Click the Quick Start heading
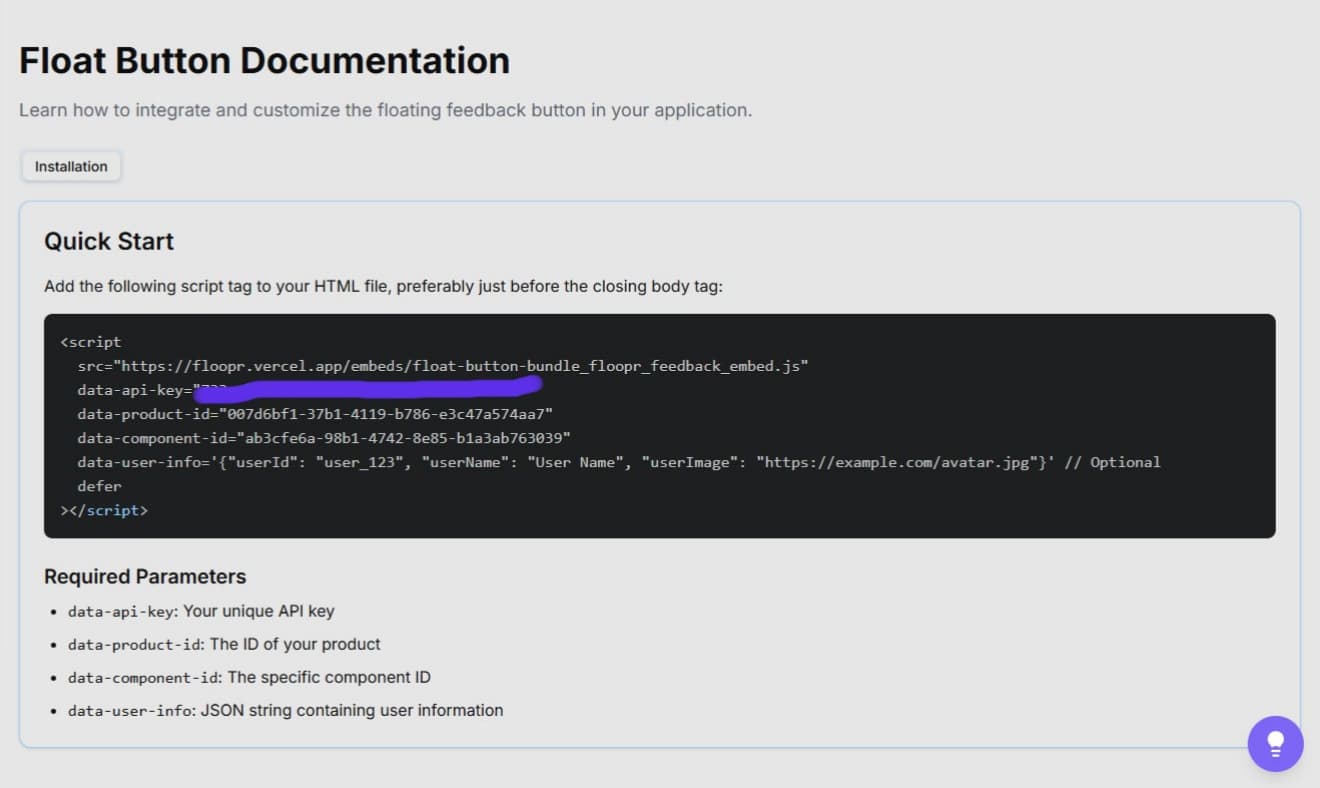This screenshot has width=1320, height=788. click(109, 241)
